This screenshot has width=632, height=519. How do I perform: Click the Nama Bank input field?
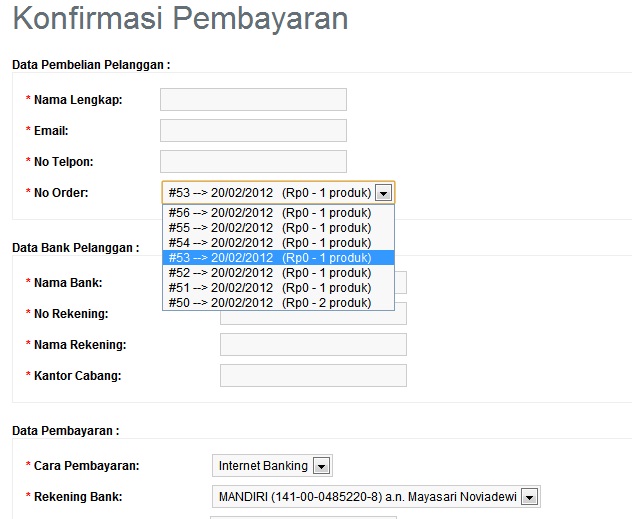click(x=400, y=282)
